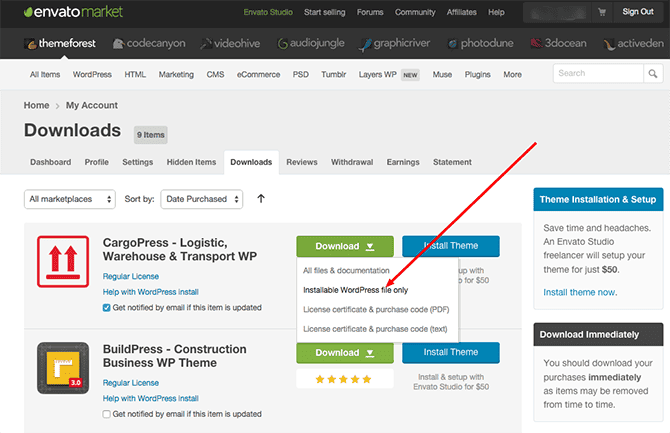Switch to the Reviews tab
670x433 pixels.
(x=302, y=162)
